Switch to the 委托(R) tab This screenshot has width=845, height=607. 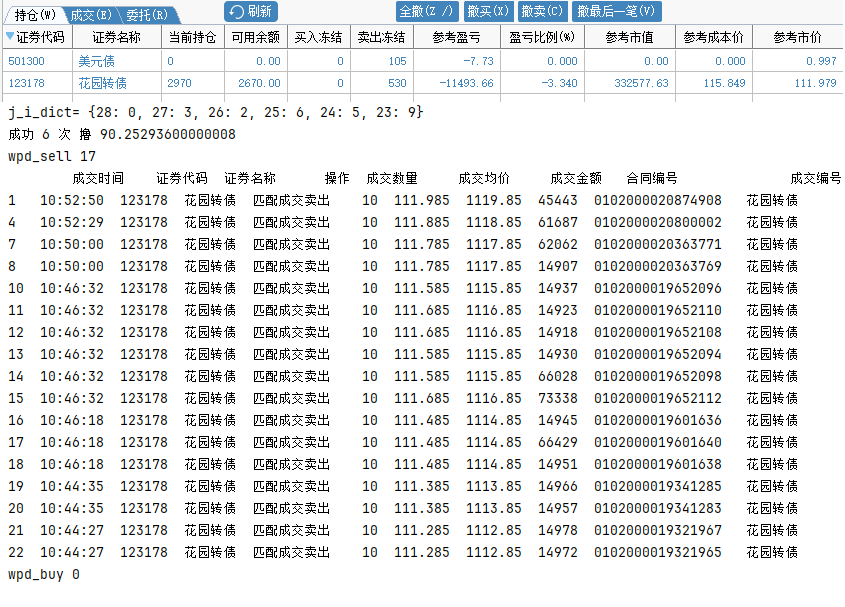(x=147, y=15)
